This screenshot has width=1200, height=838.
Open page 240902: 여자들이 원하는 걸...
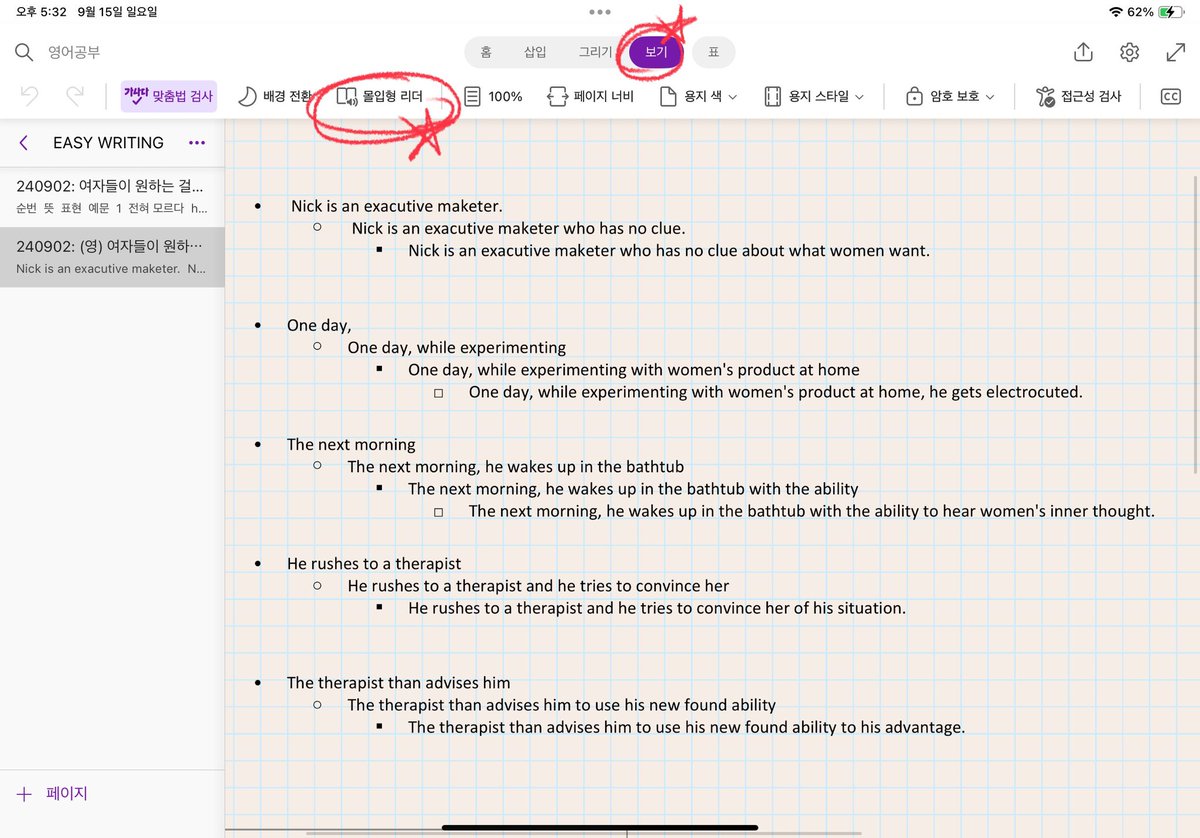112,196
